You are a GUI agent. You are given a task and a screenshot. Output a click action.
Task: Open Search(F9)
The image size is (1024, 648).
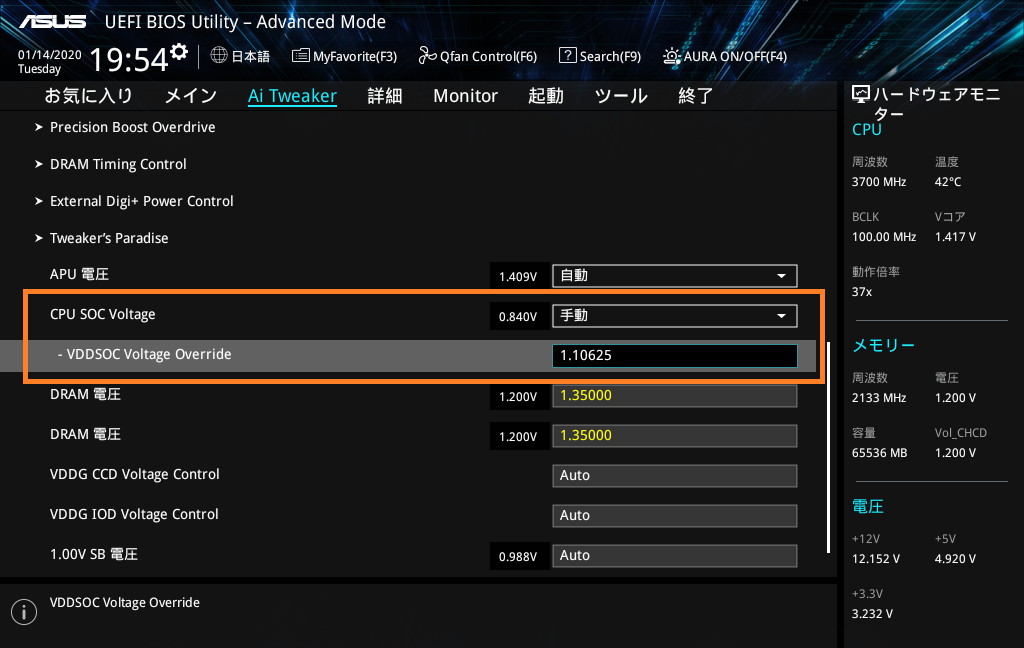click(610, 56)
